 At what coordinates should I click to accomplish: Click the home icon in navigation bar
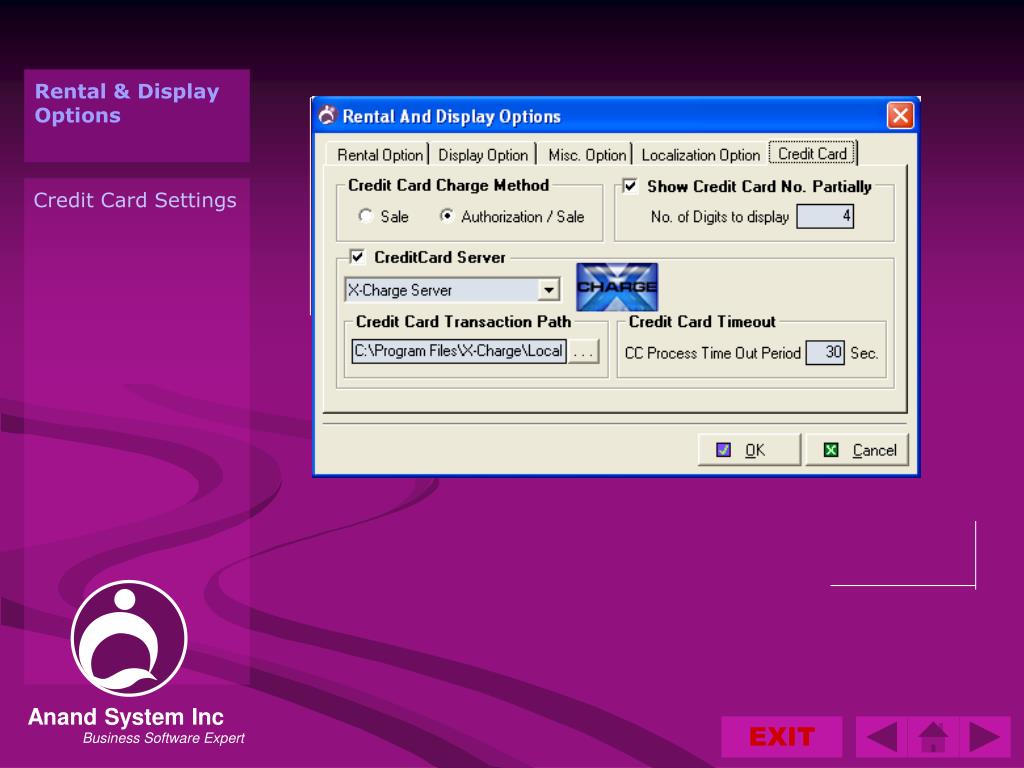click(x=933, y=737)
